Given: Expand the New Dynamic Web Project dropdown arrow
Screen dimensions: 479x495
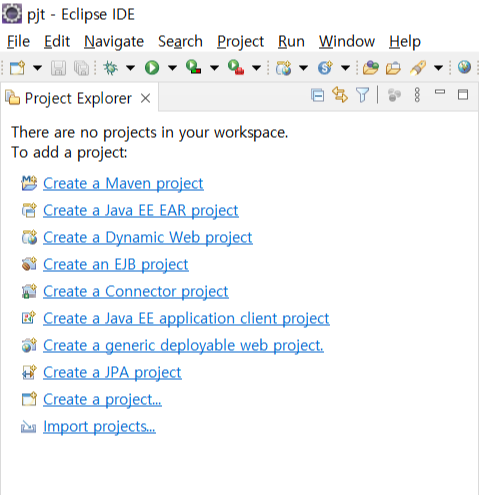Looking at the screenshot, I should (x=303, y=68).
